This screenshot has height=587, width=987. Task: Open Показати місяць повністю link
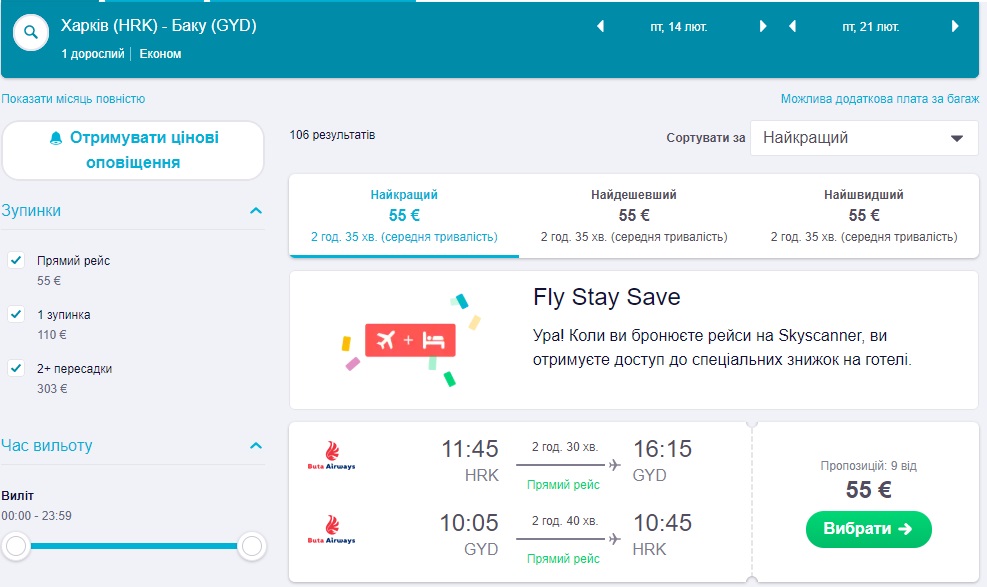74,99
